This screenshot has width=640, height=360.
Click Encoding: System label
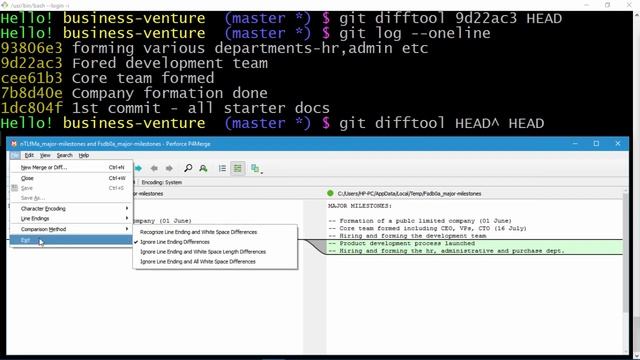tap(162, 182)
